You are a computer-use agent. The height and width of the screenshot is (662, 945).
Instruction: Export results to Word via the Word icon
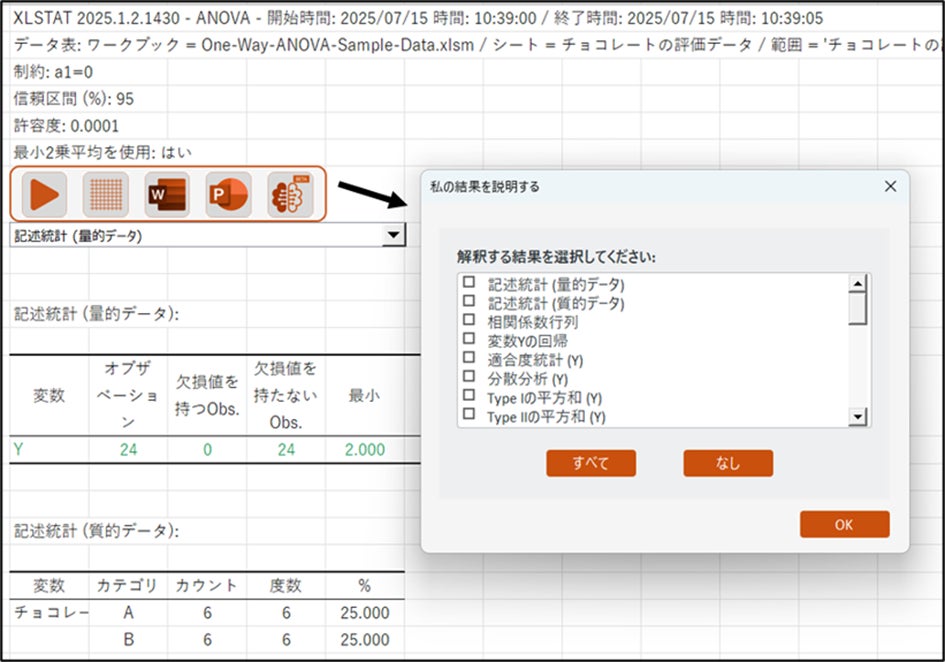point(166,195)
